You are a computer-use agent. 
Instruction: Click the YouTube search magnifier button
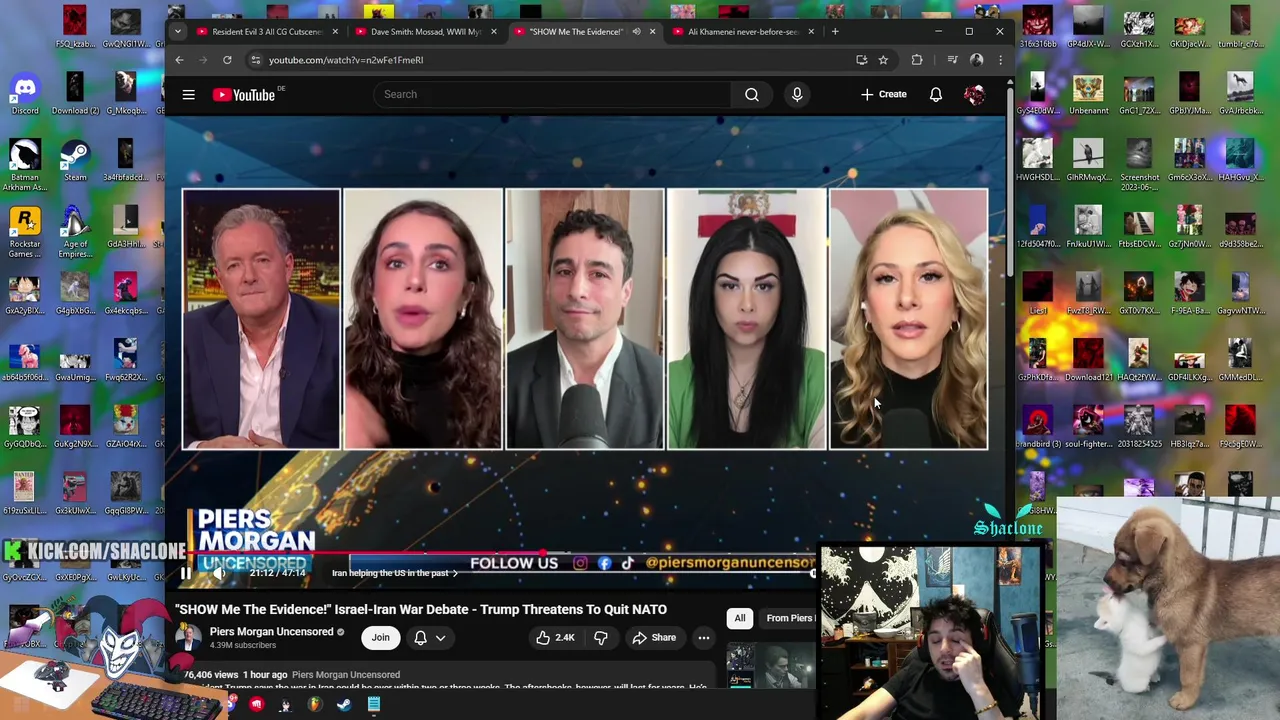tap(752, 95)
